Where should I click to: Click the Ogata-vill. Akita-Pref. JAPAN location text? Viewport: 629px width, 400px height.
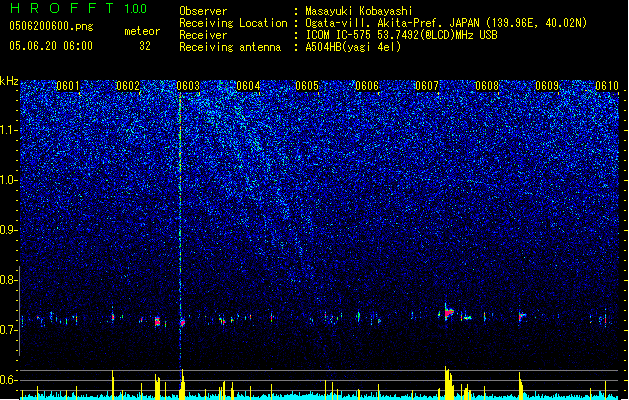392,23
